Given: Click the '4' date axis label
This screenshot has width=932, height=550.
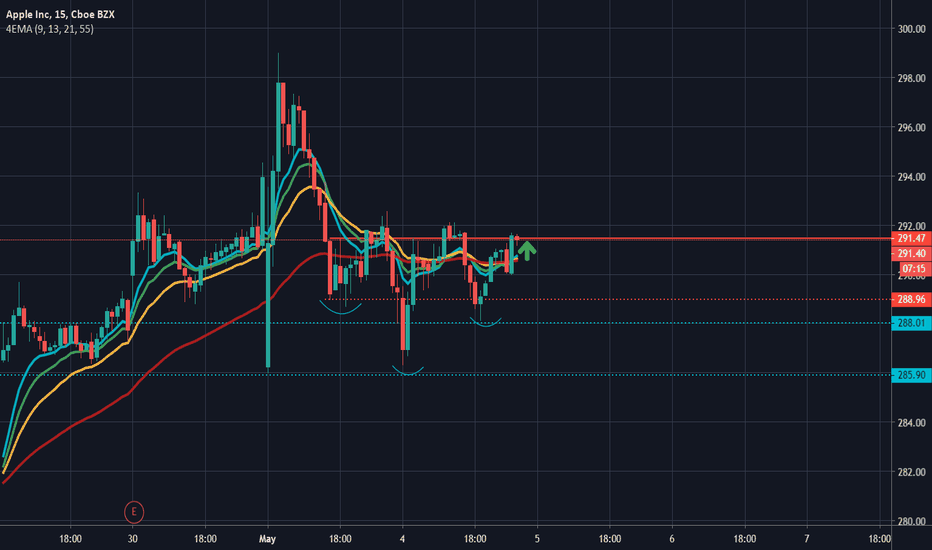Looking at the screenshot, I should [402, 539].
